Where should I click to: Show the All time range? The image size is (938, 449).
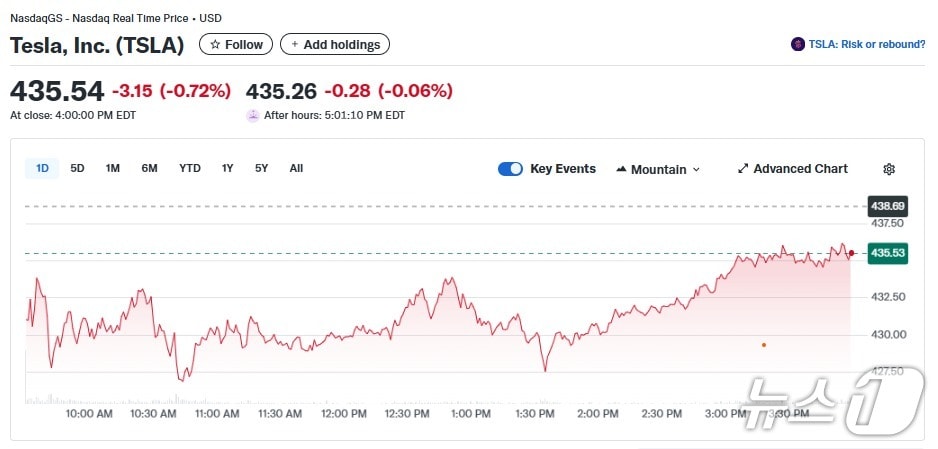coord(296,168)
